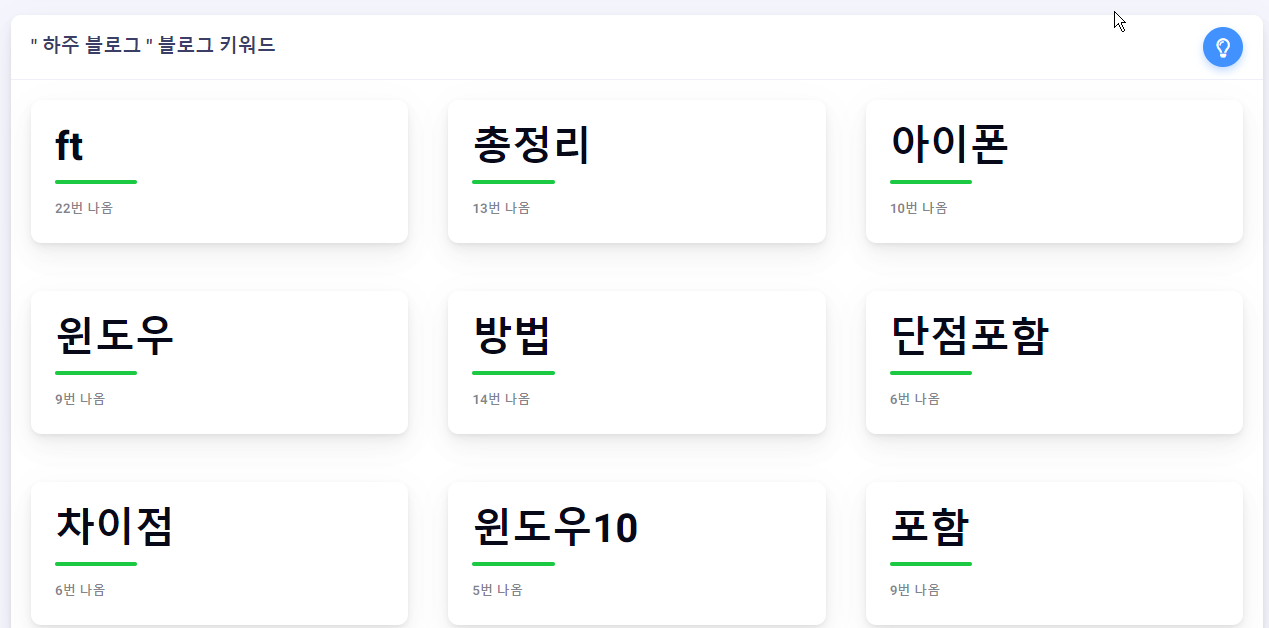Click the blue lightbulb icon
Screen dimensions: 1269x628
(1222, 46)
